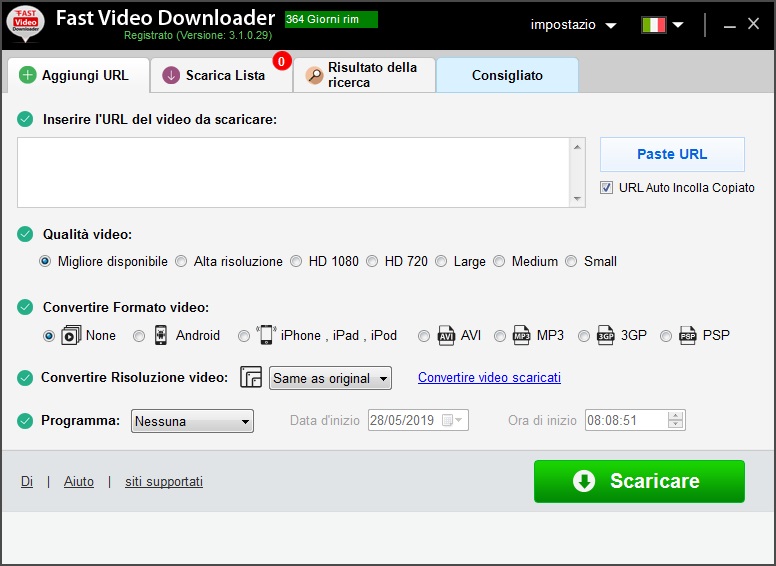Click the AVI file icon
The width and height of the screenshot is (776, 566).
446,335
